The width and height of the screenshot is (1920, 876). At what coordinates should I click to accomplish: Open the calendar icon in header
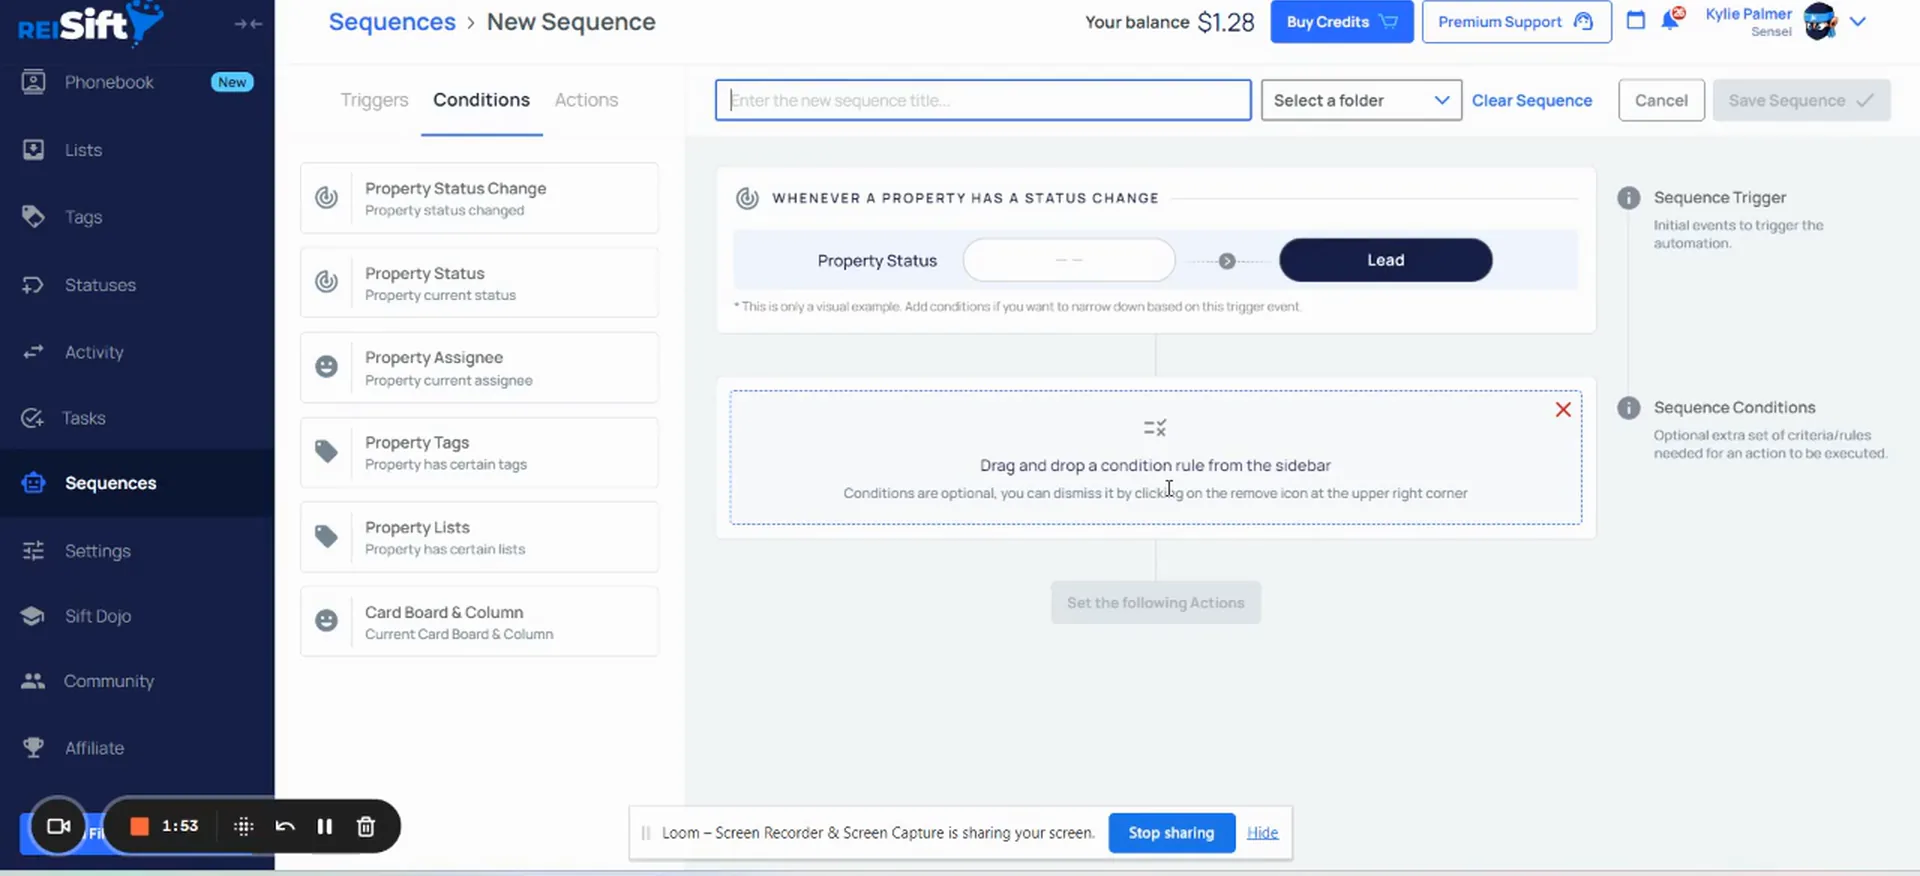pyautogui.click(x=1636, y=20)
